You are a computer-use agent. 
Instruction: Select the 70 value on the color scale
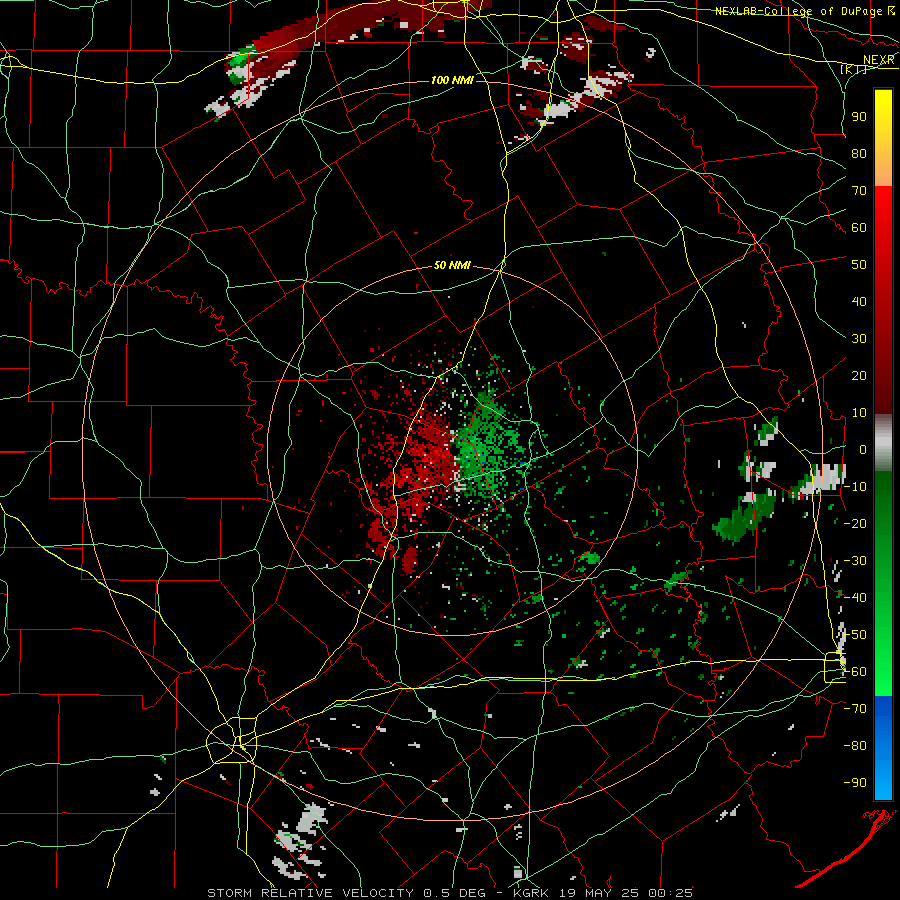click(859, 191)
